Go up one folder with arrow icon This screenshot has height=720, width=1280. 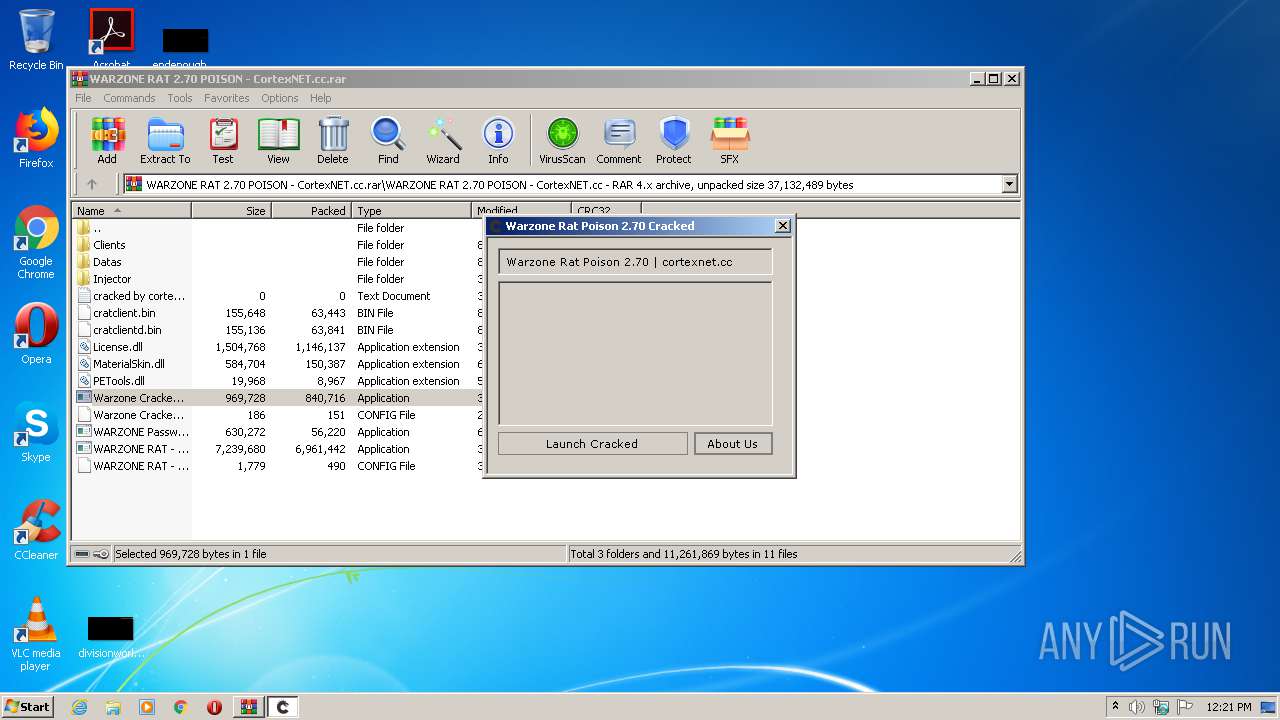click(92, 184)
